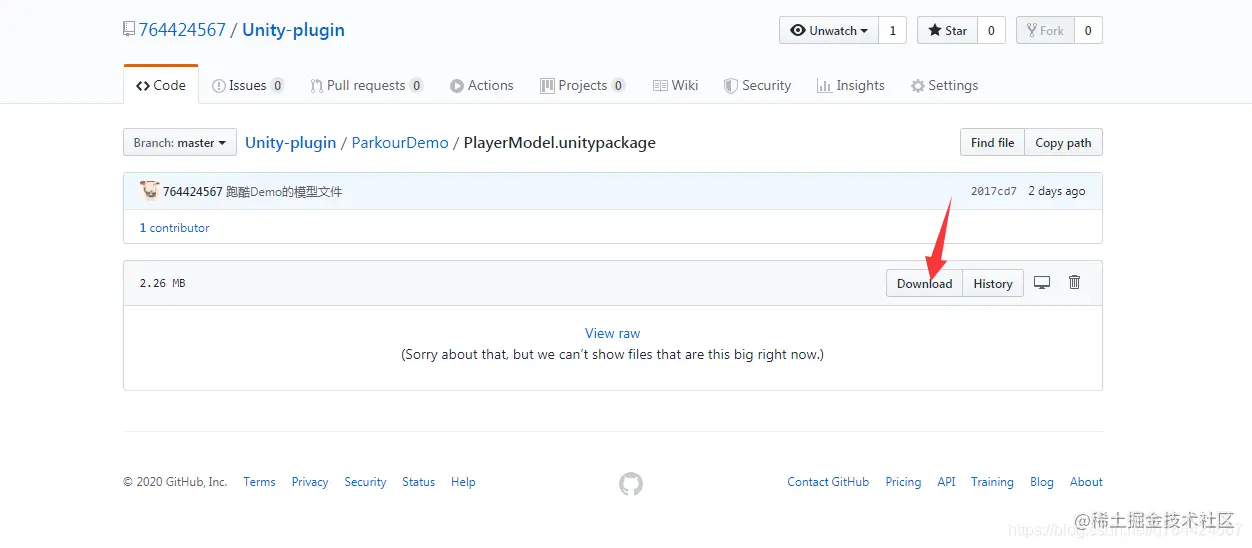Open the Training footer link
The height and width of the screenshot is (548, 1252).
[x=992, y=482]
